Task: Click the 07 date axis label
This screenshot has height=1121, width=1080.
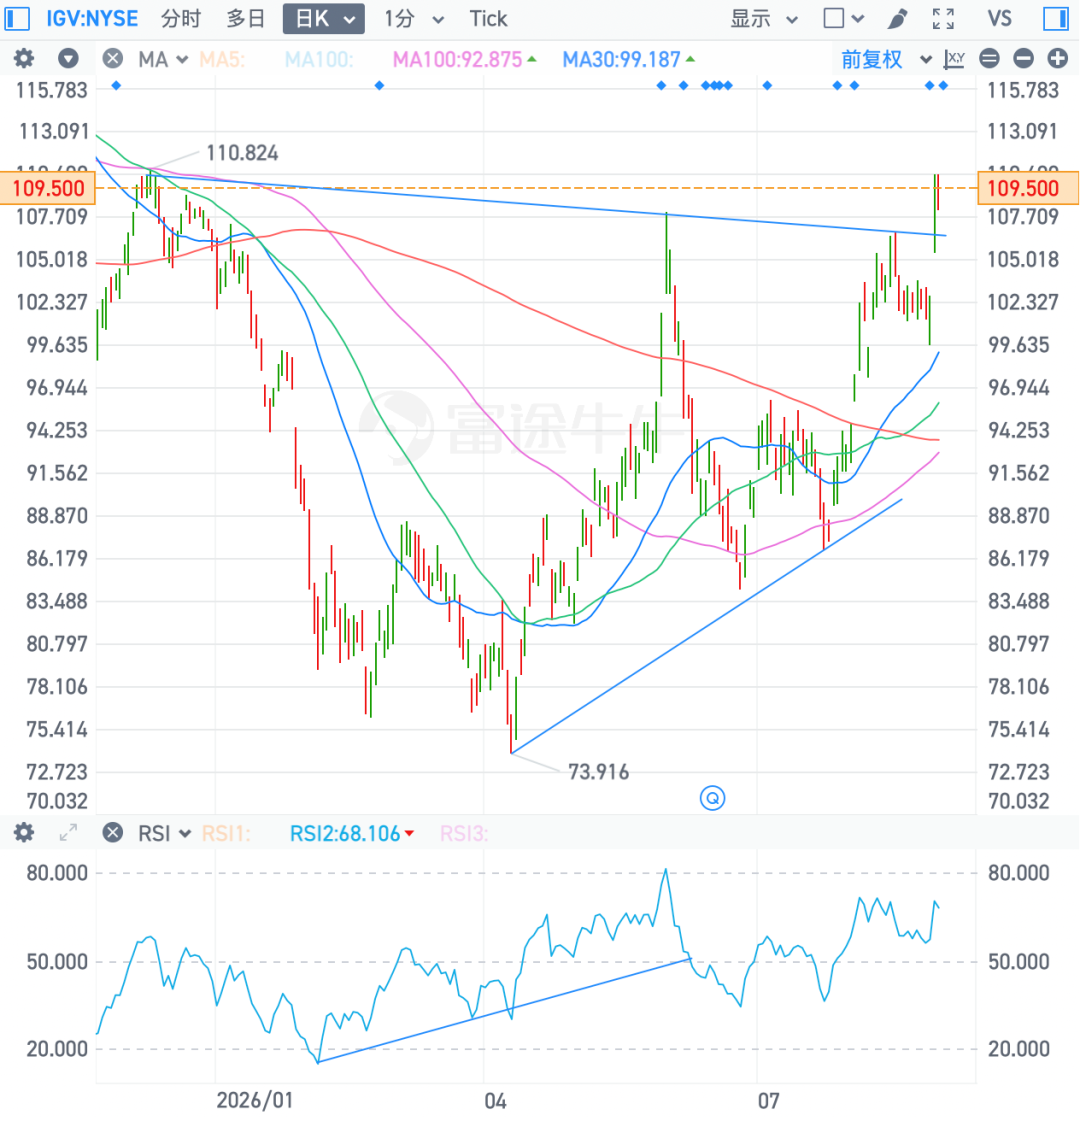Action: coord(768,1100)
